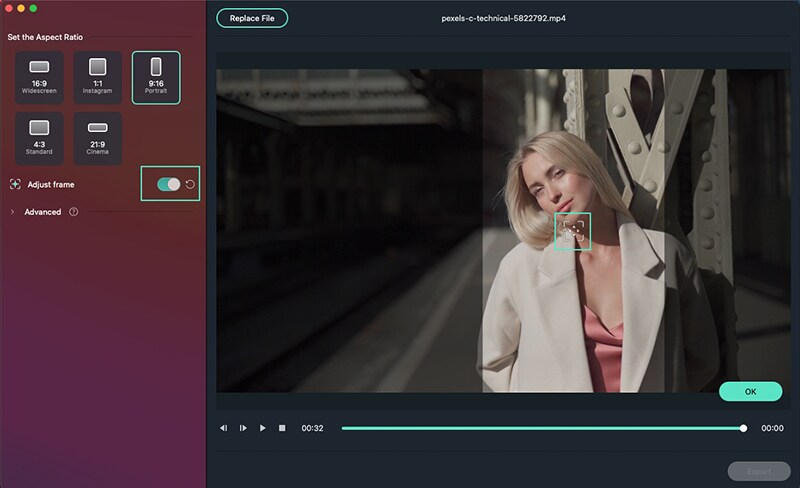The height and width of the screenshot is (488, 800).
Task: Open the help icon next to Advanced
Action: click(73, 212)
